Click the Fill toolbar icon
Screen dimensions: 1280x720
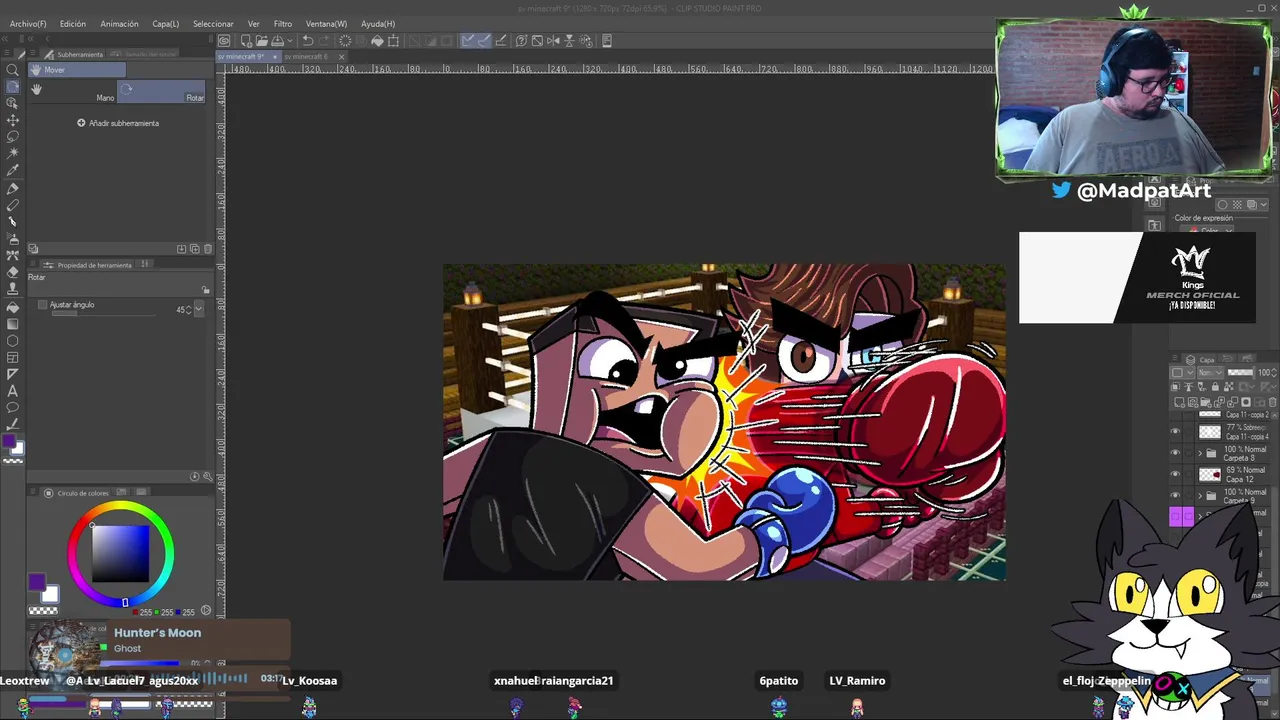(377, 41)
